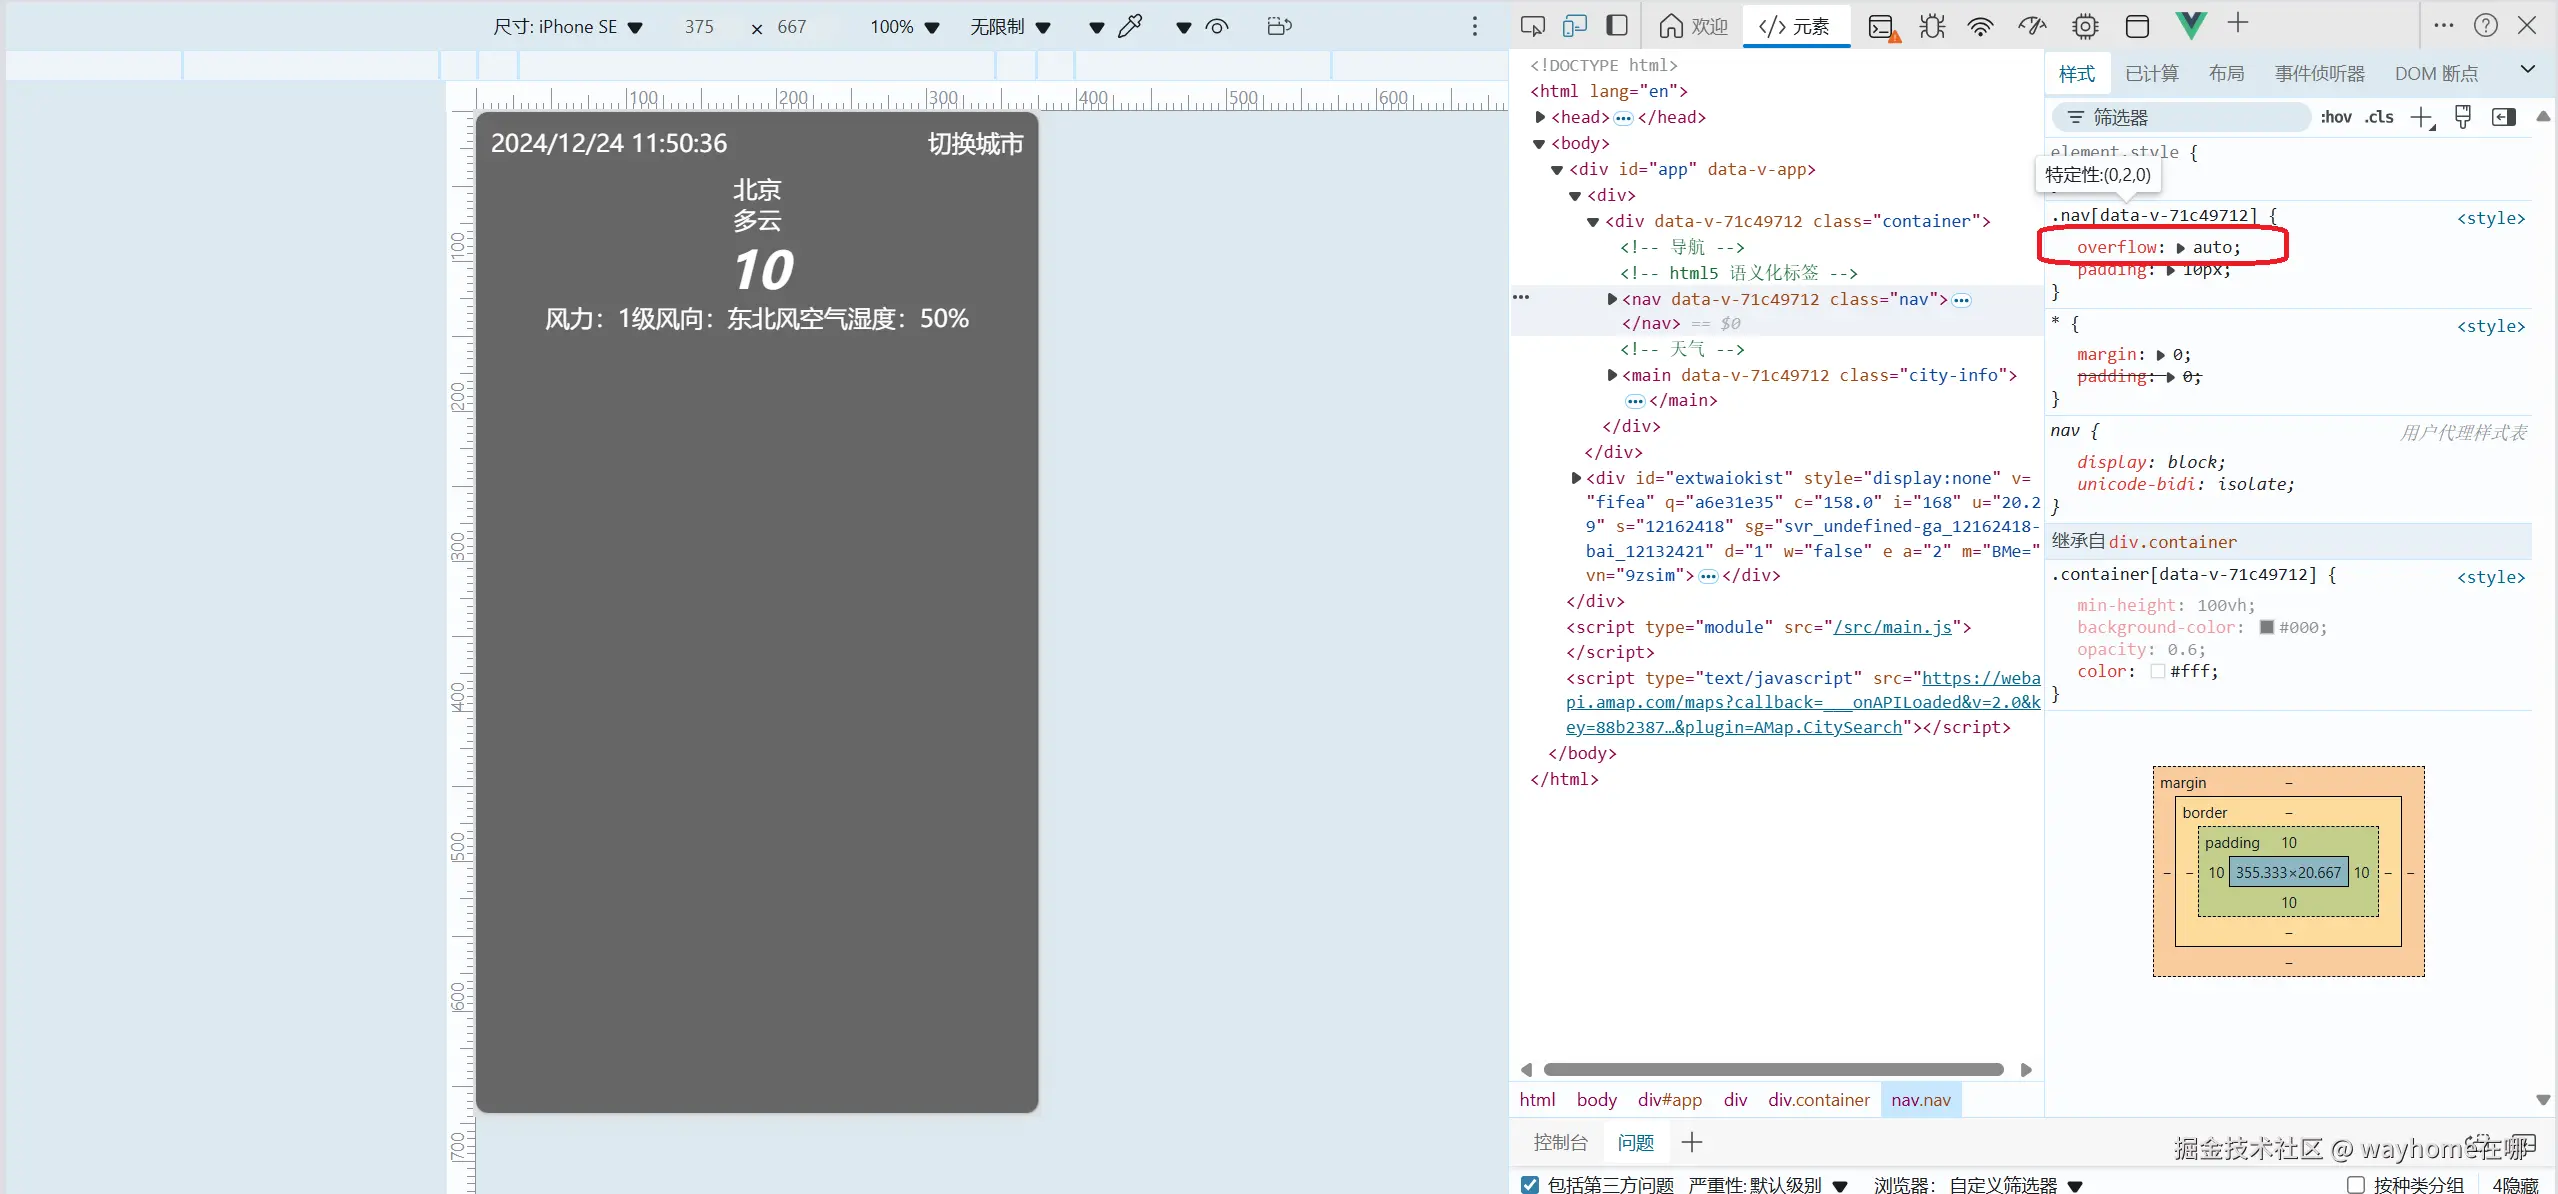The width and height of the screenshot is (2558, 1194).
Task: Expand main city-info element node
Action: point(1612,375)
